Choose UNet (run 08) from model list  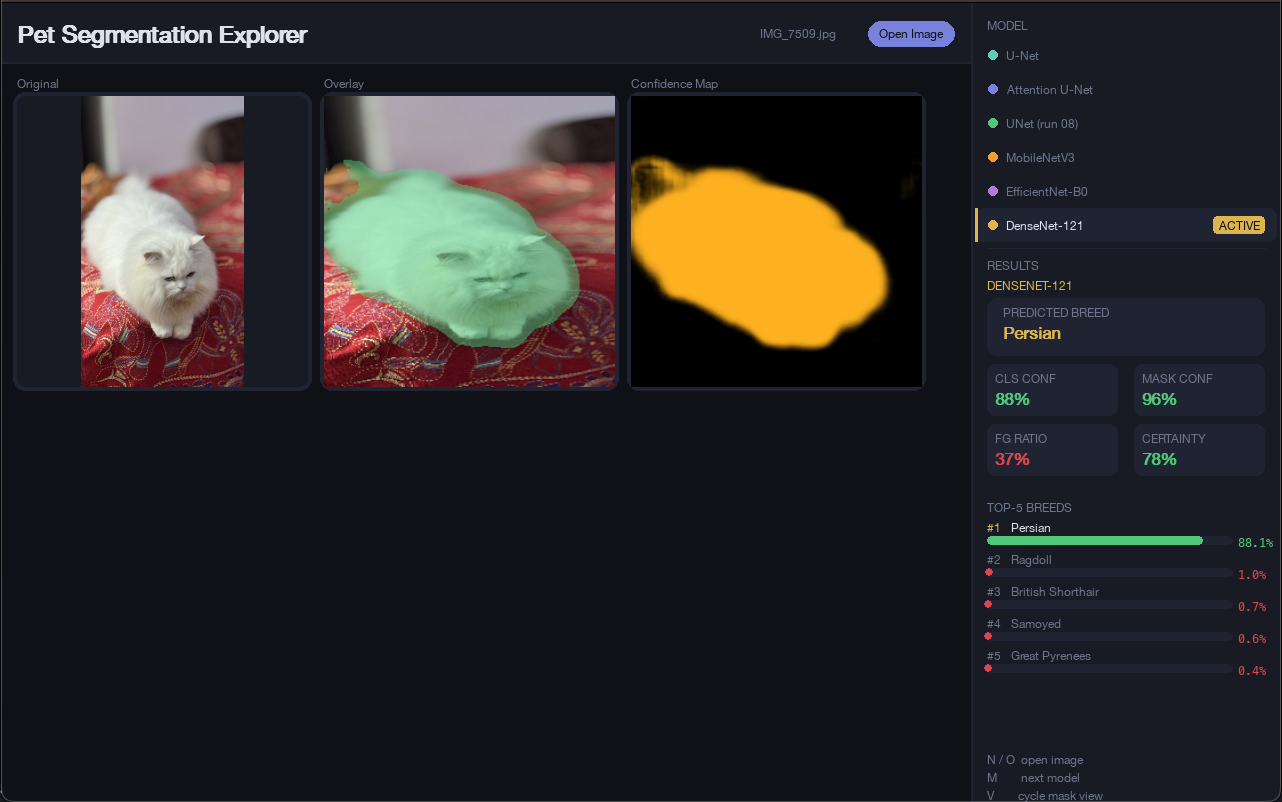click(x=1126, y=124)
